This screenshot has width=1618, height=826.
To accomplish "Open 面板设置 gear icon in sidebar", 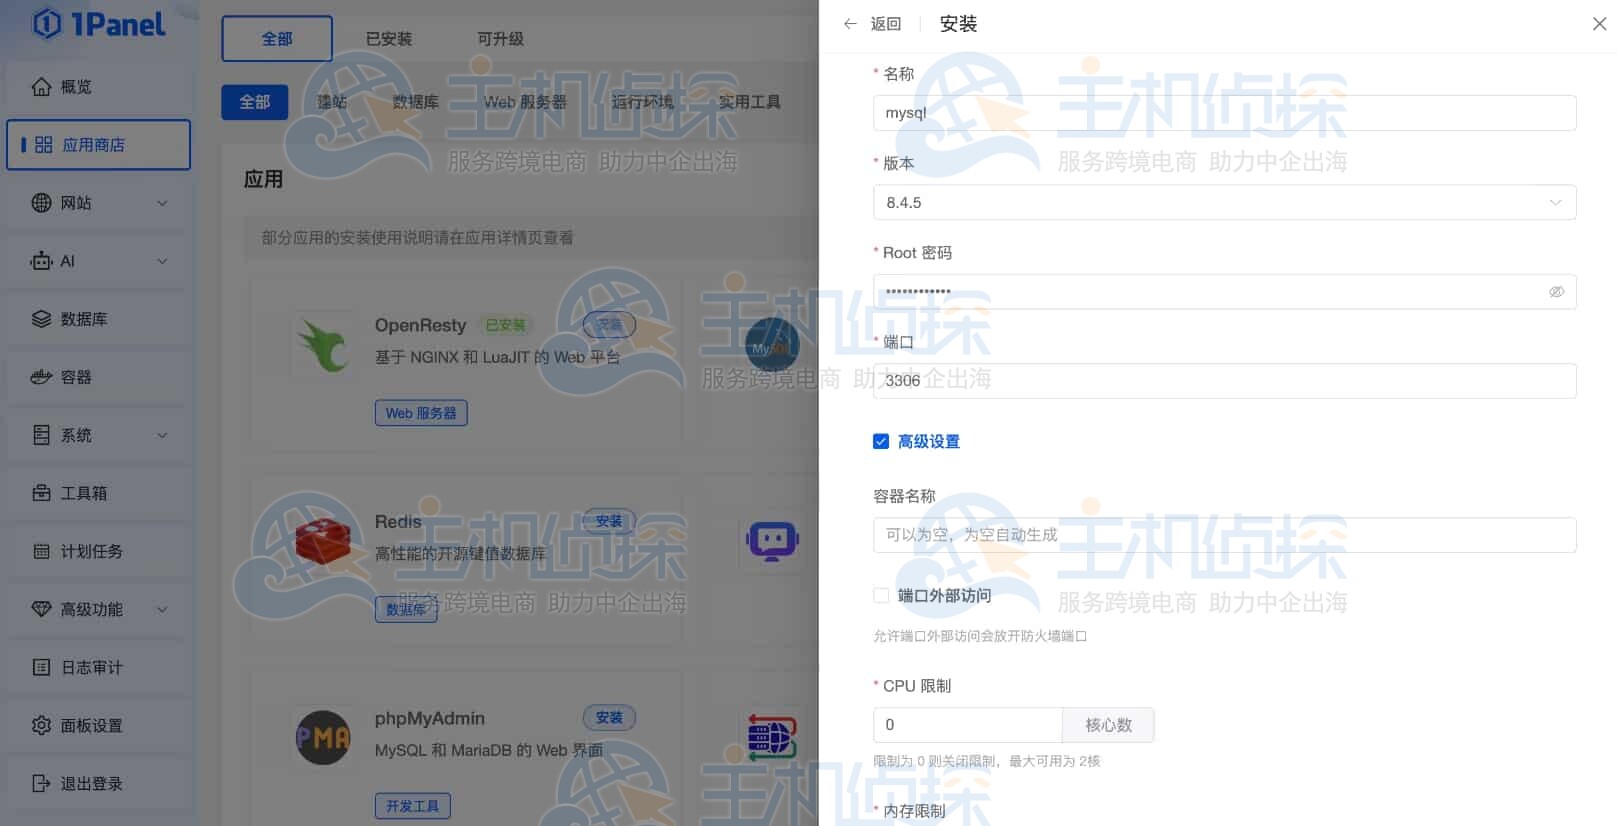I will pos(41,725).
